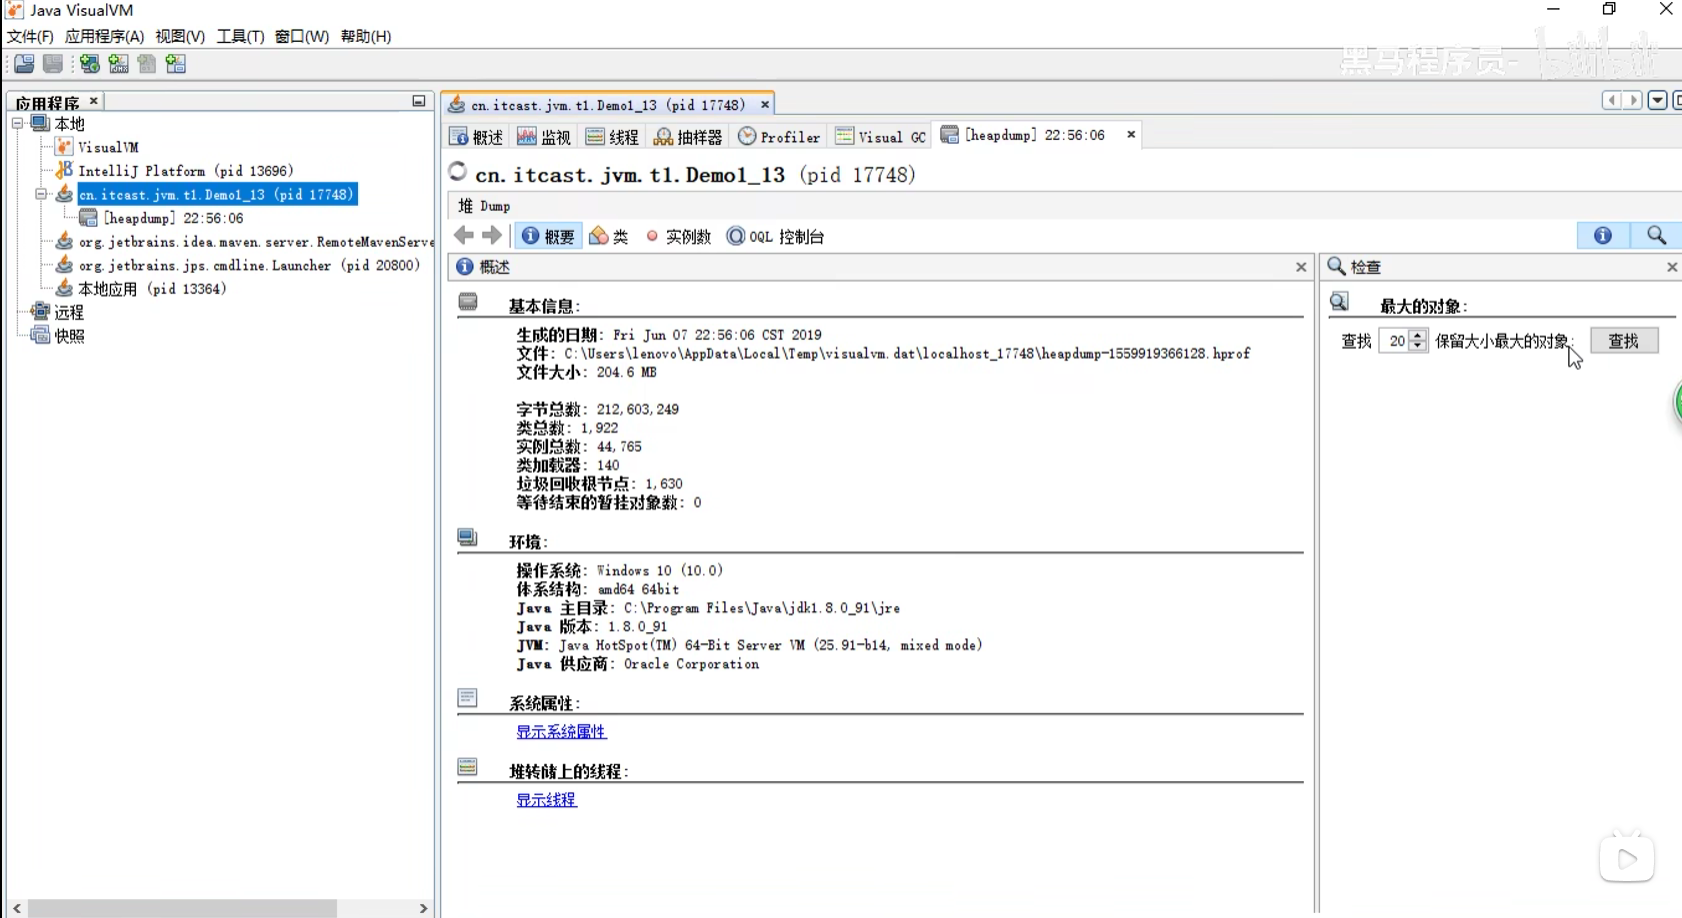Close the [heapdump] 22:56:06 tab
The height and width of the screenshot is (918, 1682).
(1131, 135)
